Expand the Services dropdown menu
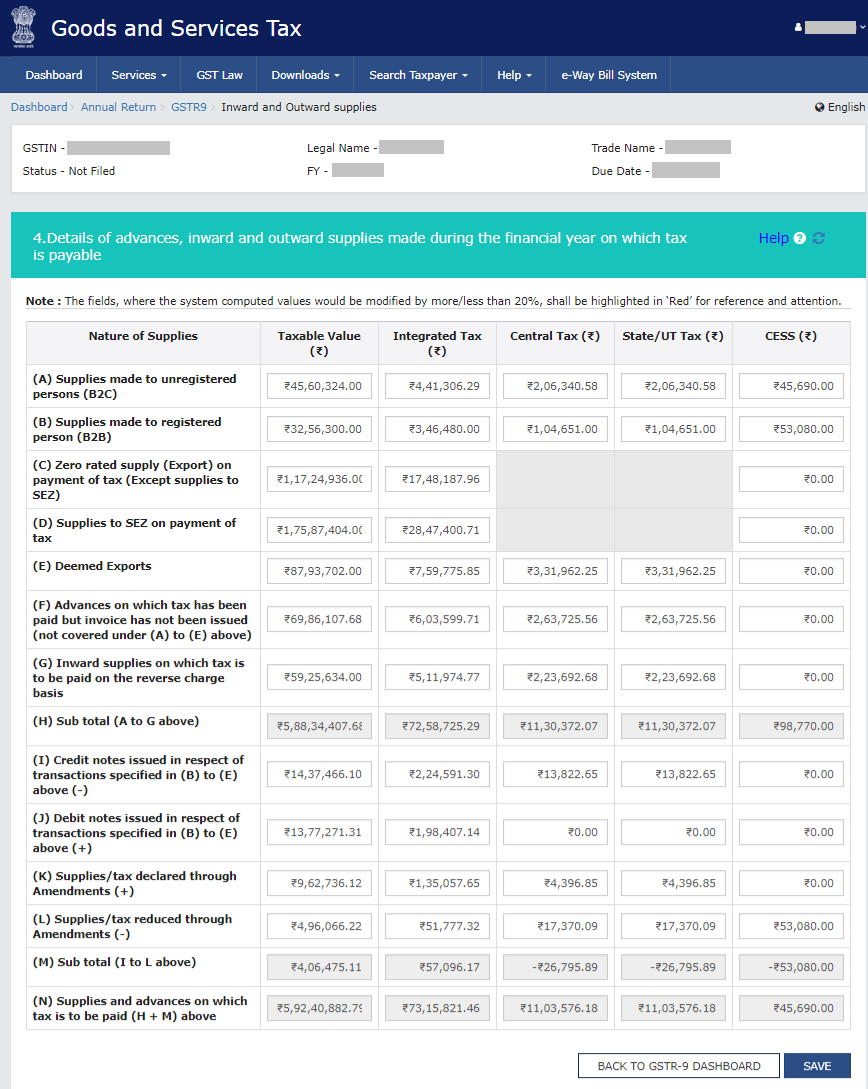Screen dimensions: 868x1089 pyautogui.click(x=139, y=75)
